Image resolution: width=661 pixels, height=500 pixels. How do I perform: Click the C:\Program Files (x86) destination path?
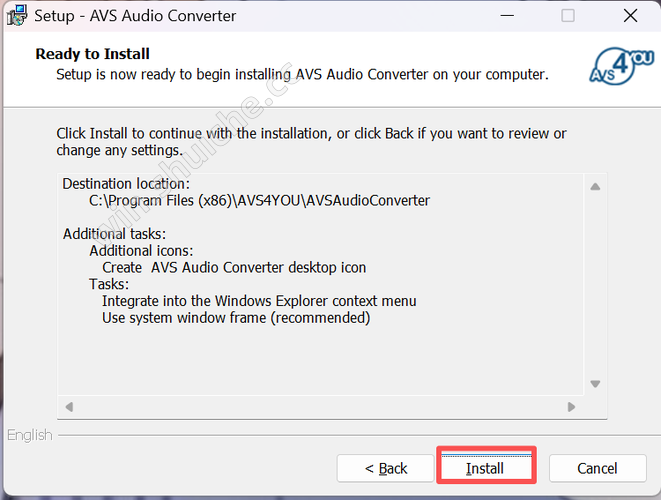[259, 200]
